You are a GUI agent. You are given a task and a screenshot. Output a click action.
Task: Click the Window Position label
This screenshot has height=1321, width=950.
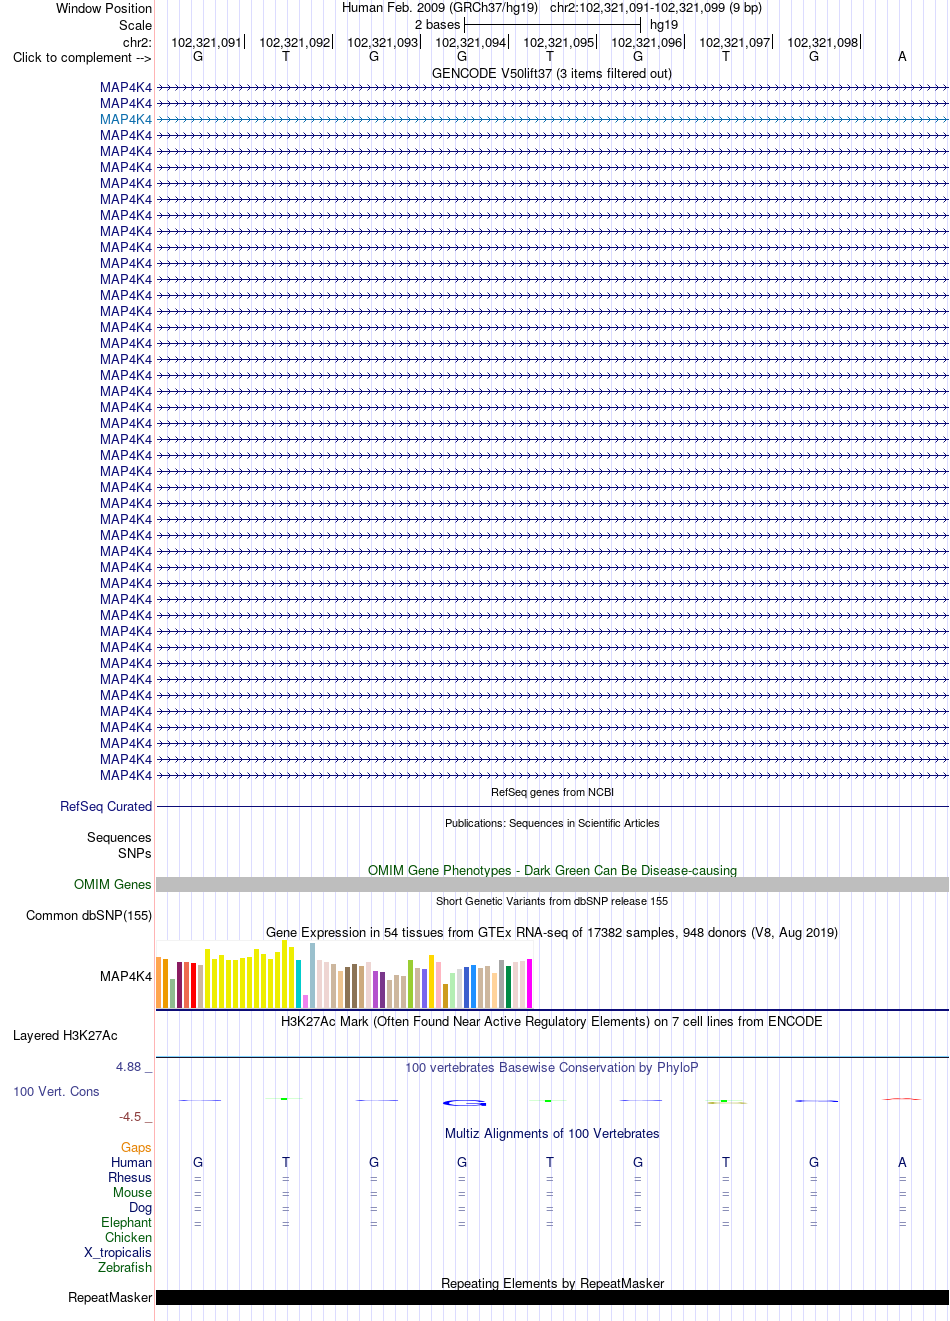[104, 8]
